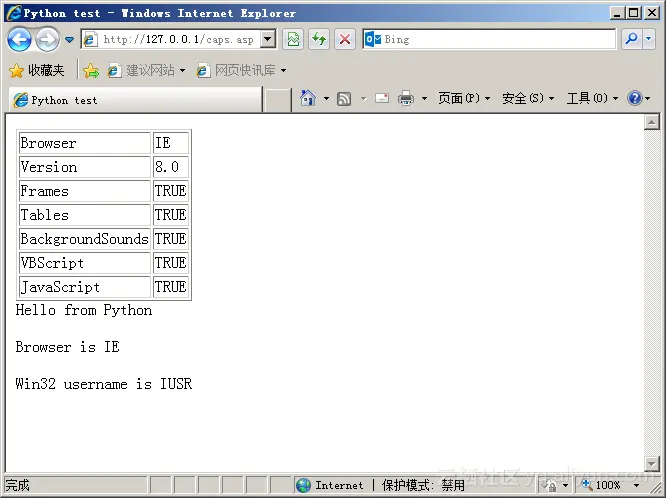Click the Frames table cell

(x=85, y=191)
